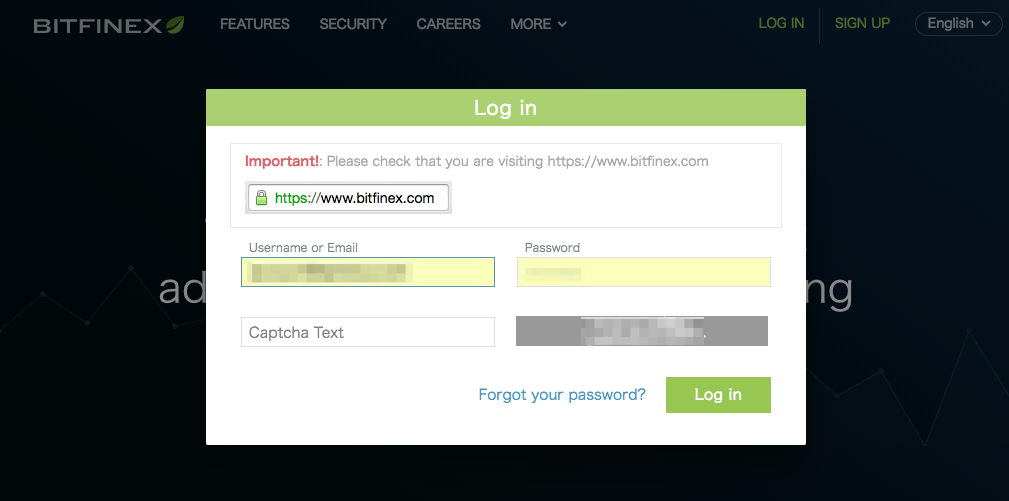The height and width of the screenshot is (501, 1009).
Task: Open the FEATURES navigation item
Action: pos(255,24)
